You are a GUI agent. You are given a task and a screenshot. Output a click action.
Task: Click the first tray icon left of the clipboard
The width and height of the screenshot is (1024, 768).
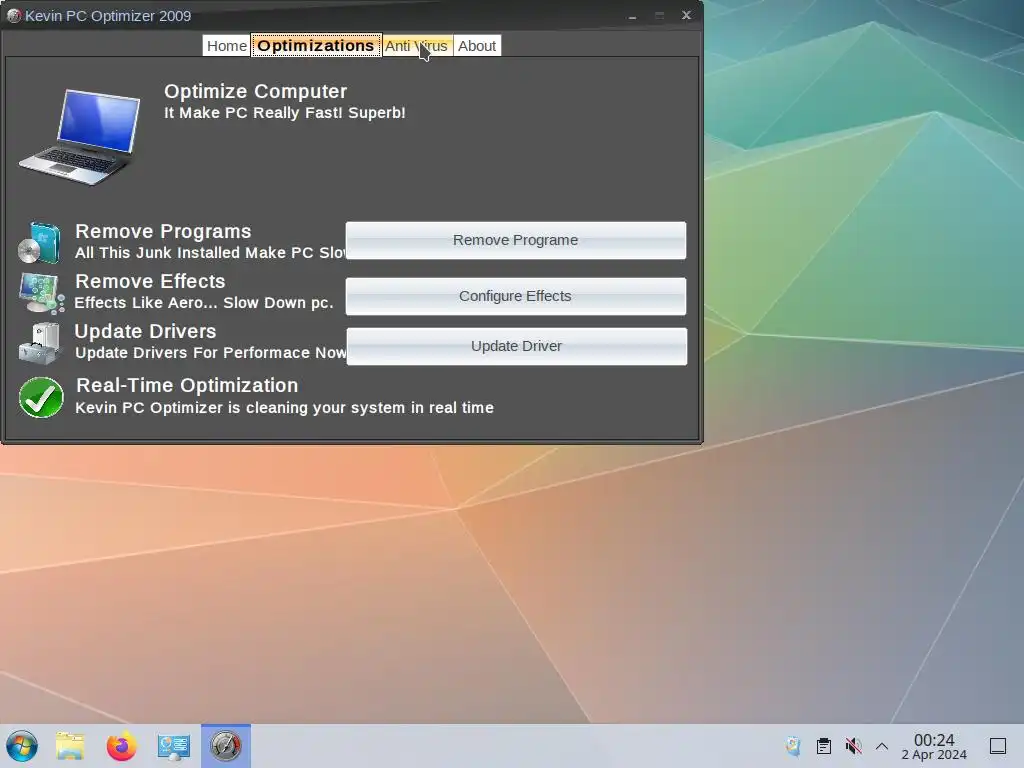793,746
